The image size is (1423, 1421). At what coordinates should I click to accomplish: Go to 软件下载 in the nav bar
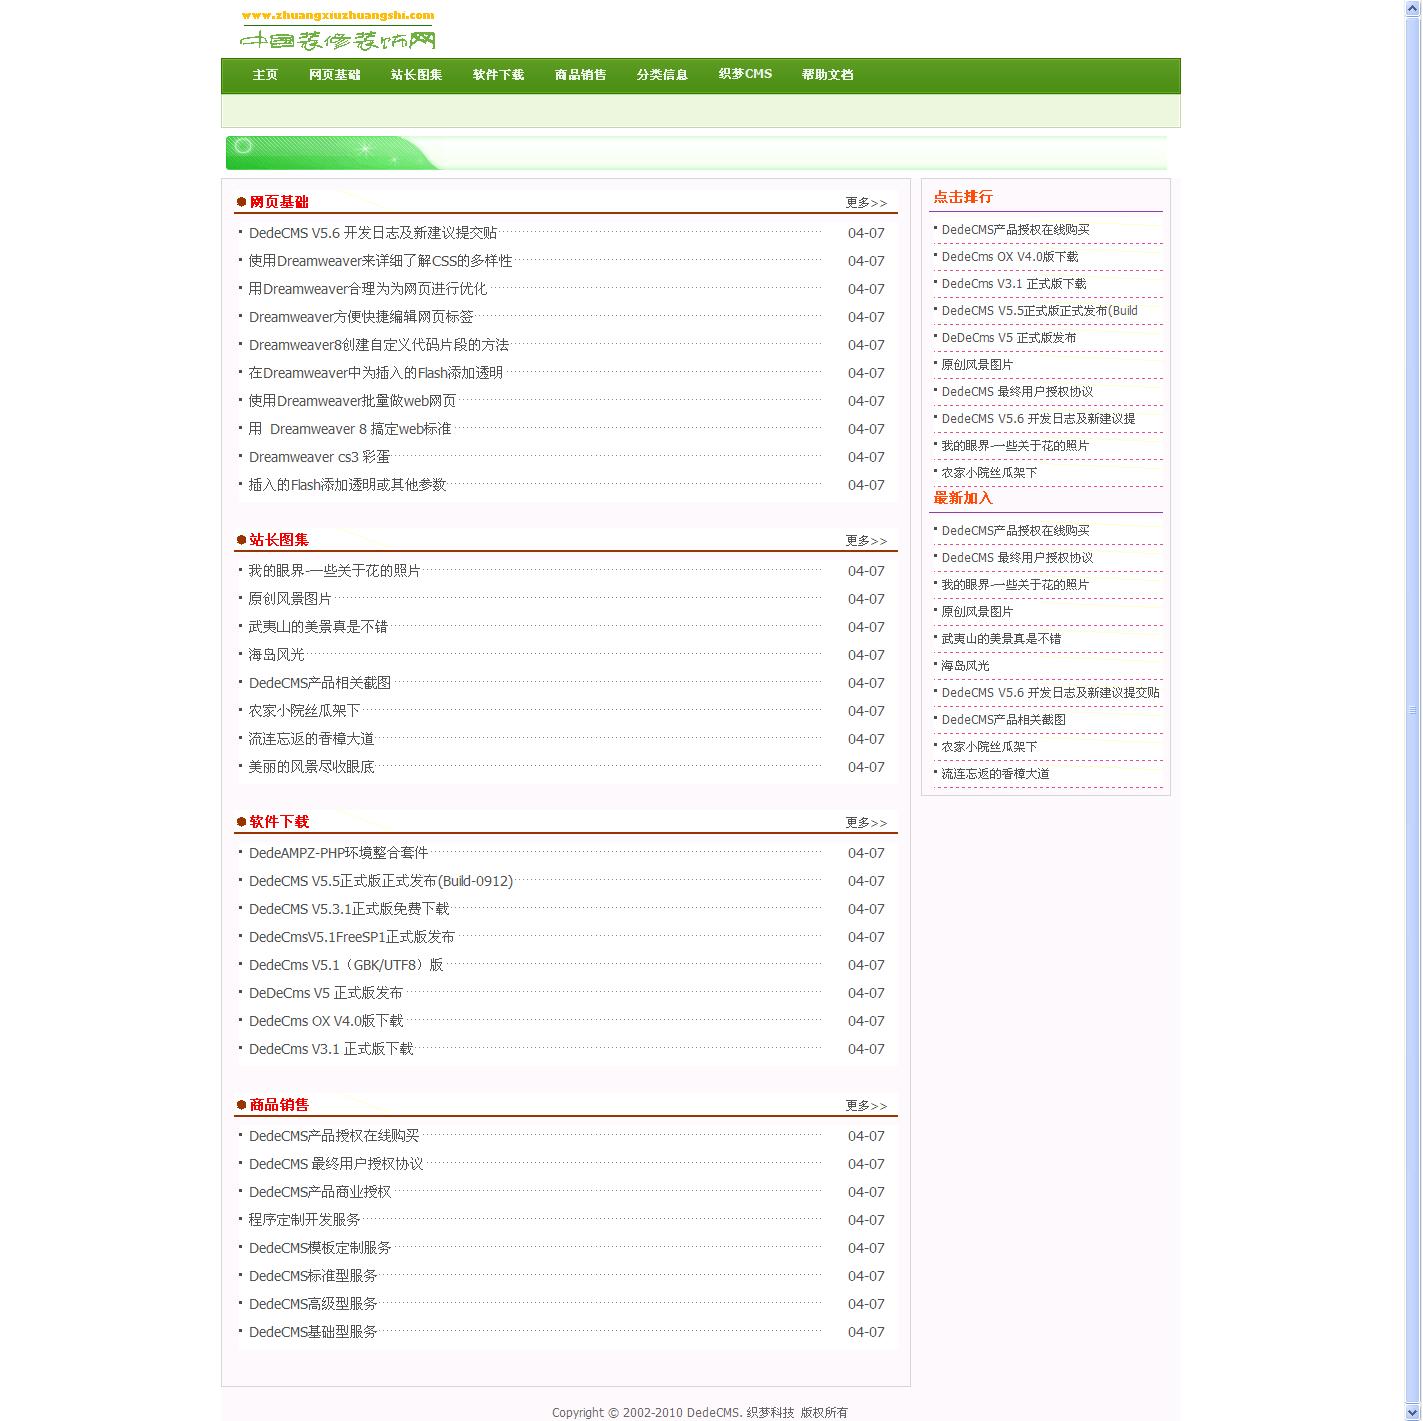click(498, 75)
